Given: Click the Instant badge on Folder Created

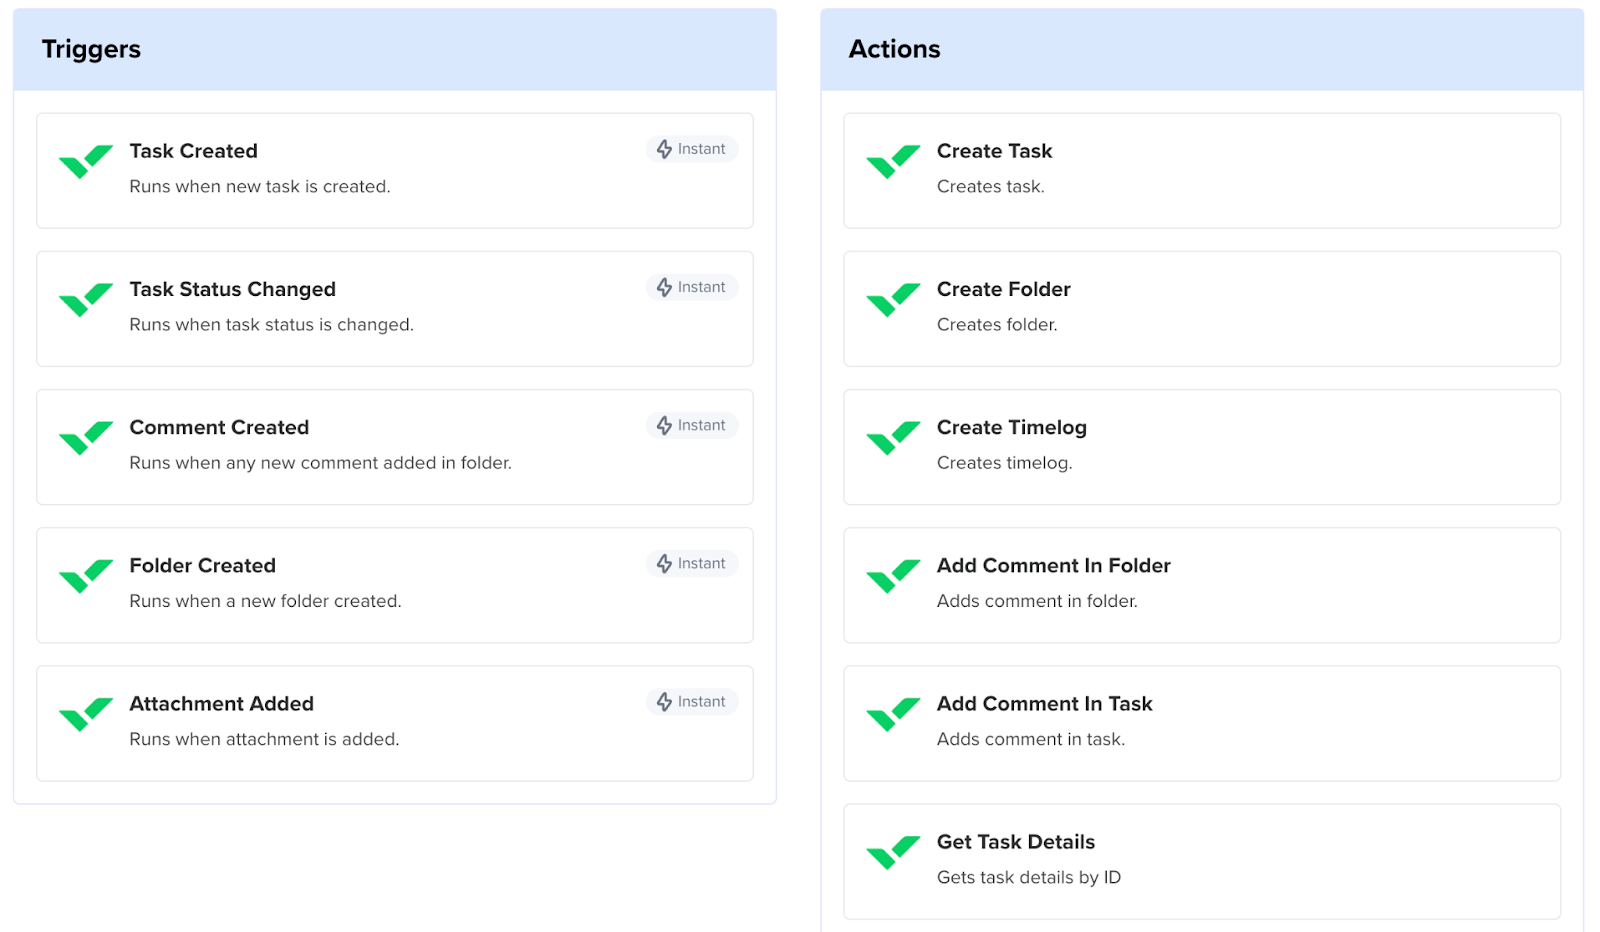Looking at the screenshot, I should click(692, 564).
